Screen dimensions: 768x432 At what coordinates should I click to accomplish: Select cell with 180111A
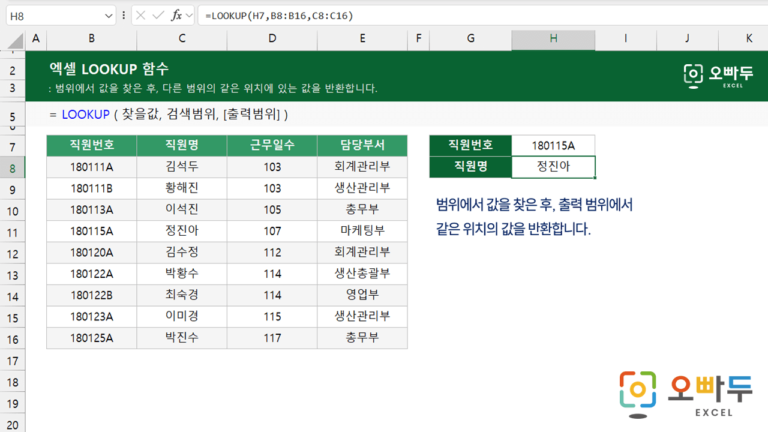tap(92, 167)
